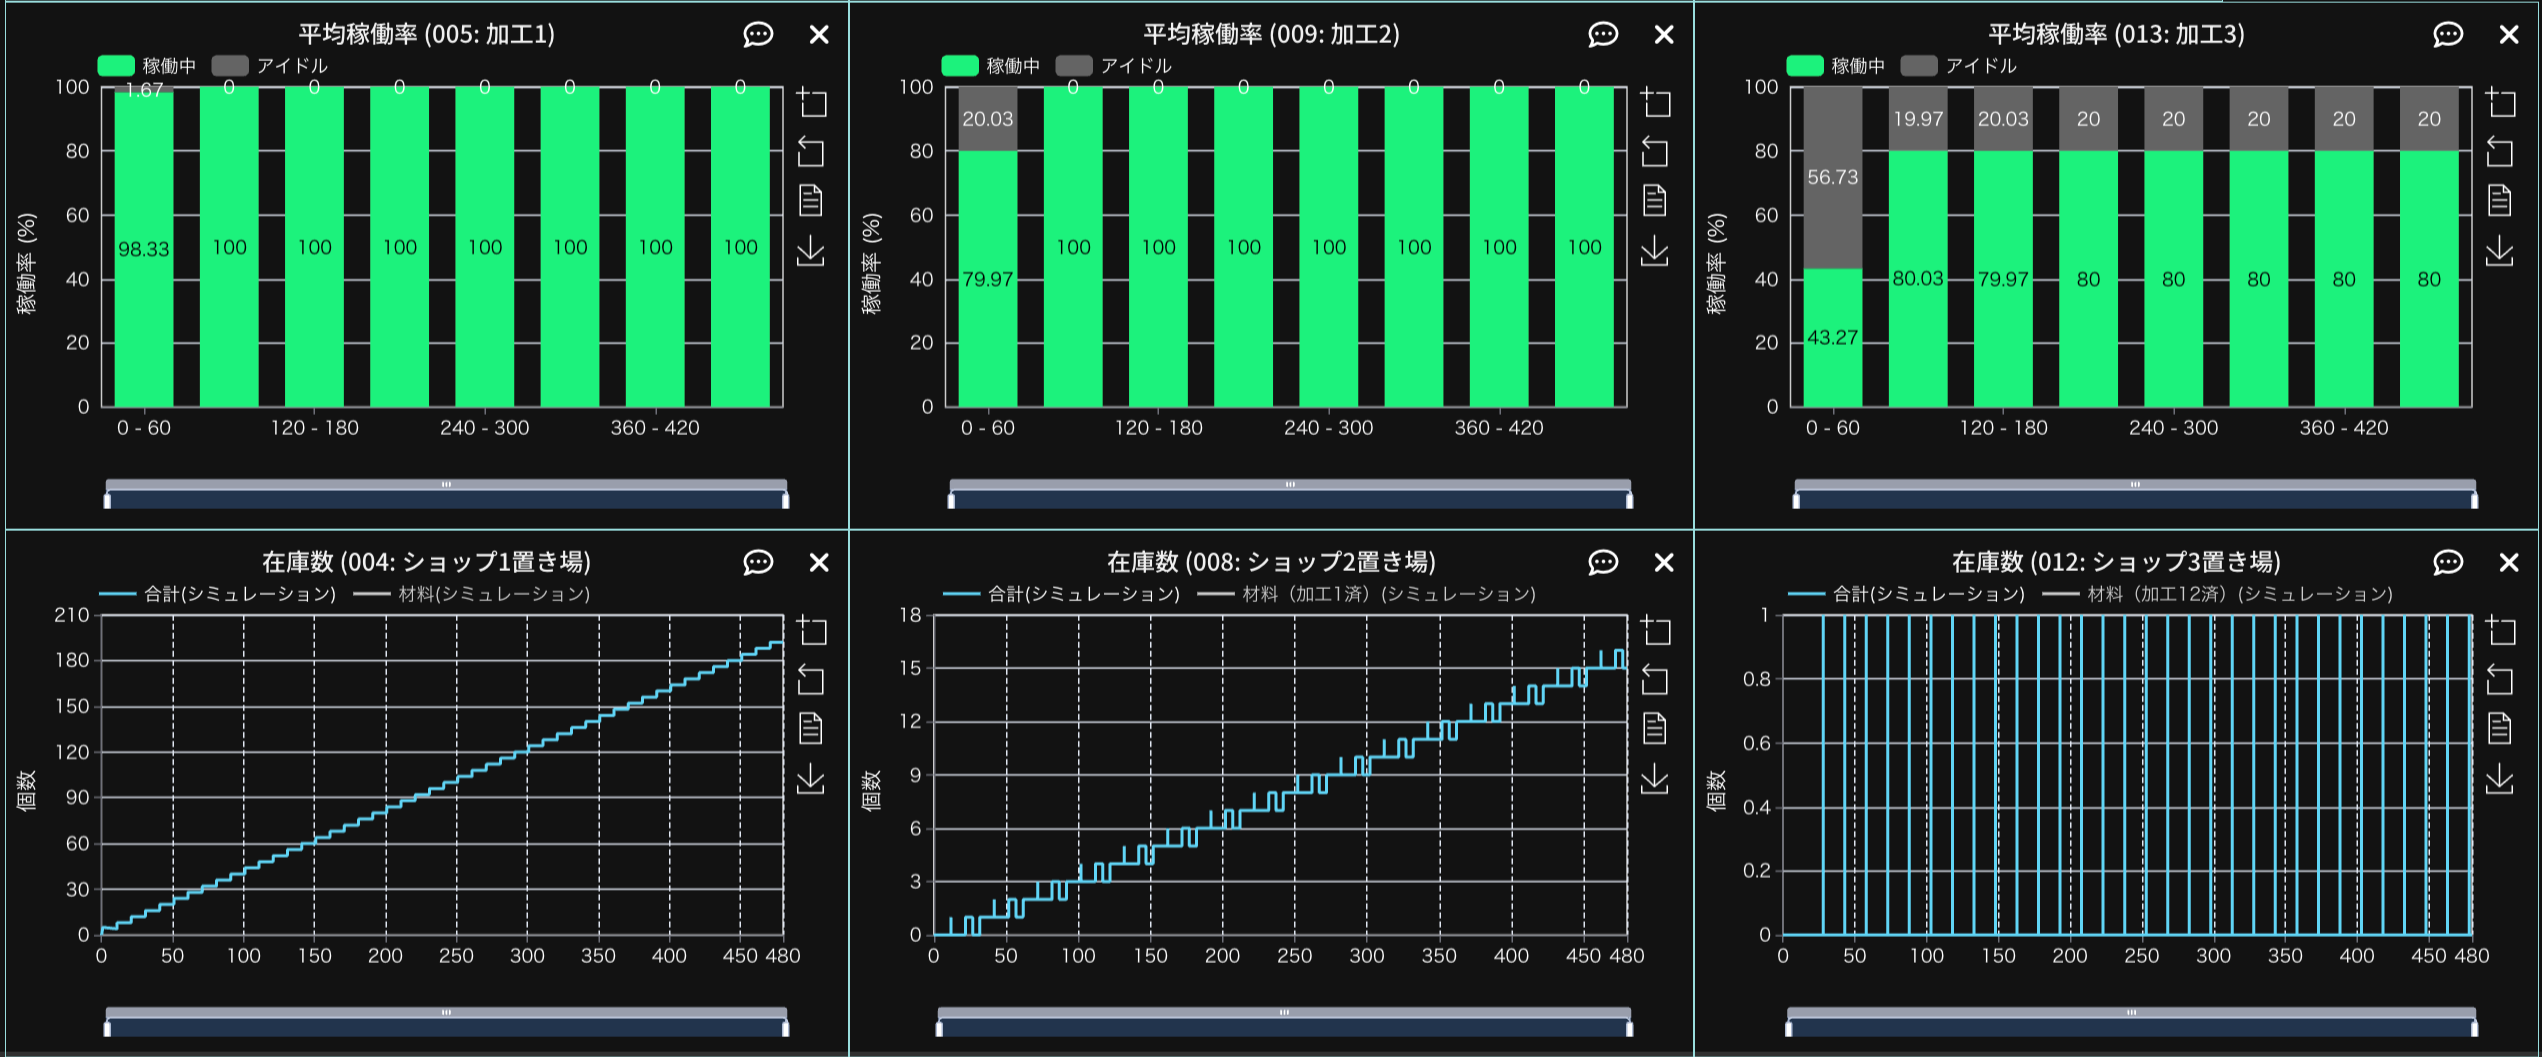Click zoom reset icon in ショップ3置き場 chart toolbox
Image resolution: width=2542 pixels, height=1057 pixels.
point(2500,680)
